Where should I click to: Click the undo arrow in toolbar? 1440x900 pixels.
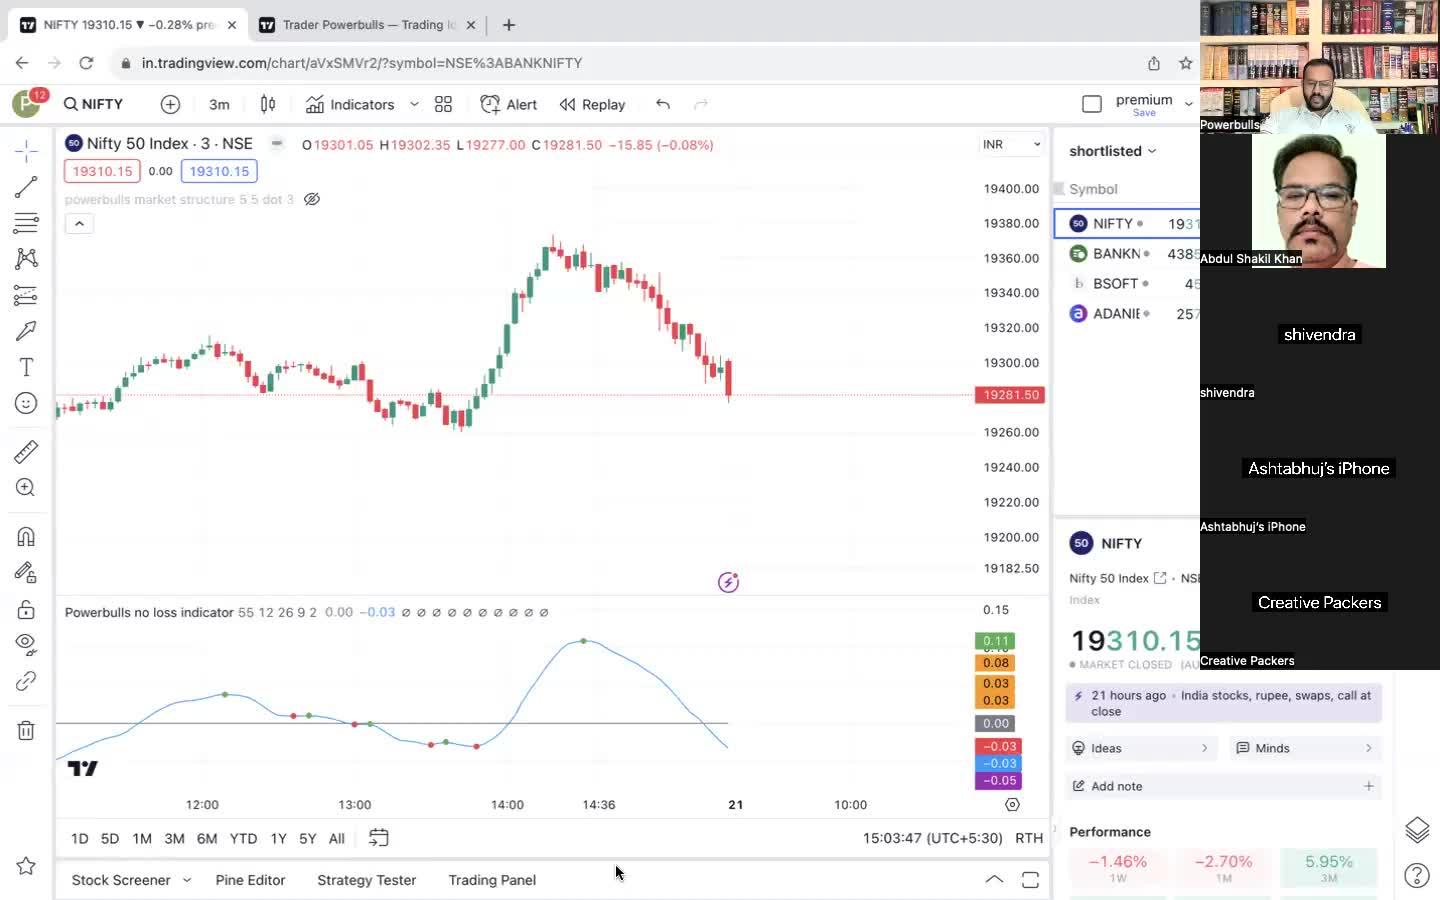tap(662, 104)
